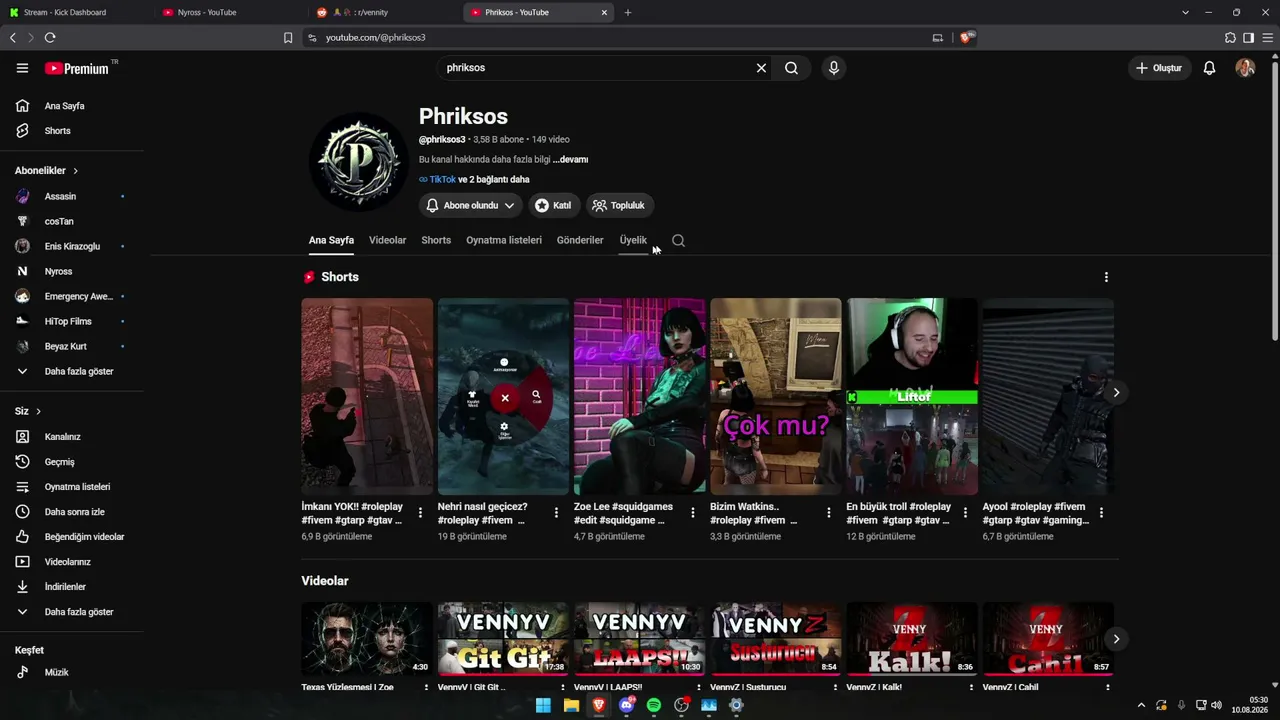The width and height of the screenshot is (1280, 720).
Task: Close the Phriksos - YouTube browser tab
Action: click(x=604, y=12)
